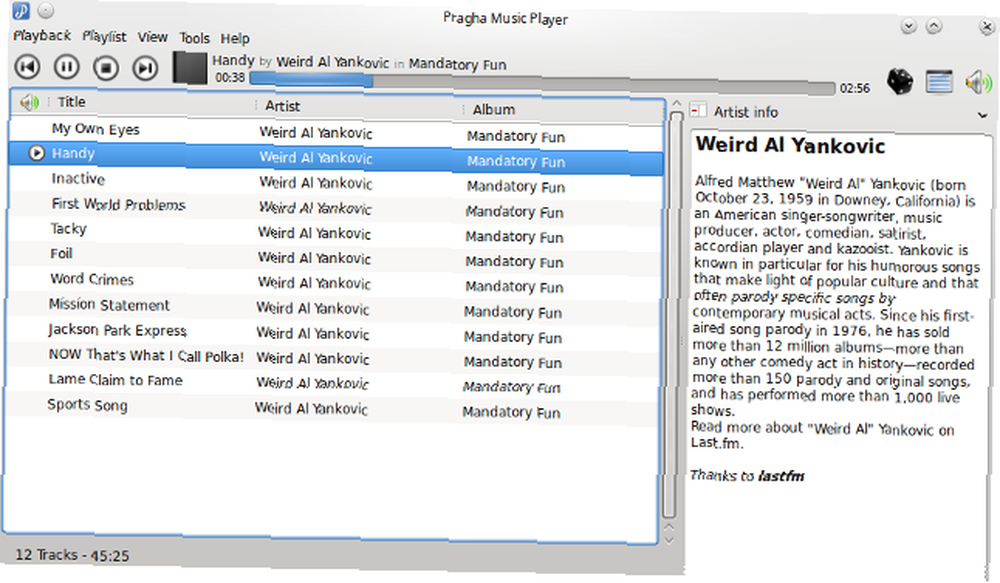
Task: Click the lastfm thanks credit text
Action: [781, 476]
